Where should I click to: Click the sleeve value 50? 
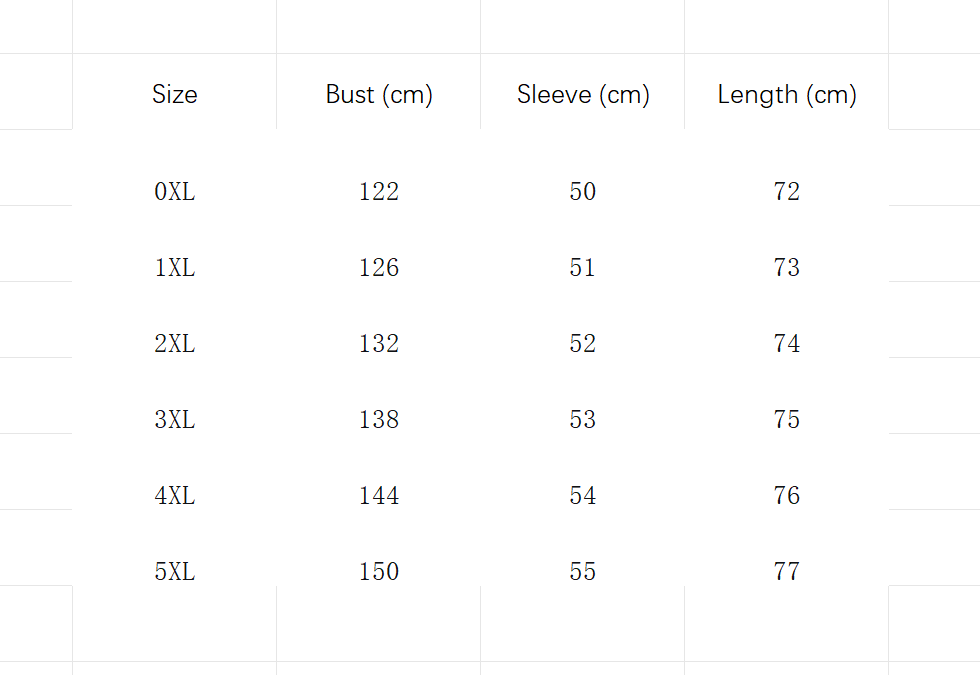pos(583,191)
